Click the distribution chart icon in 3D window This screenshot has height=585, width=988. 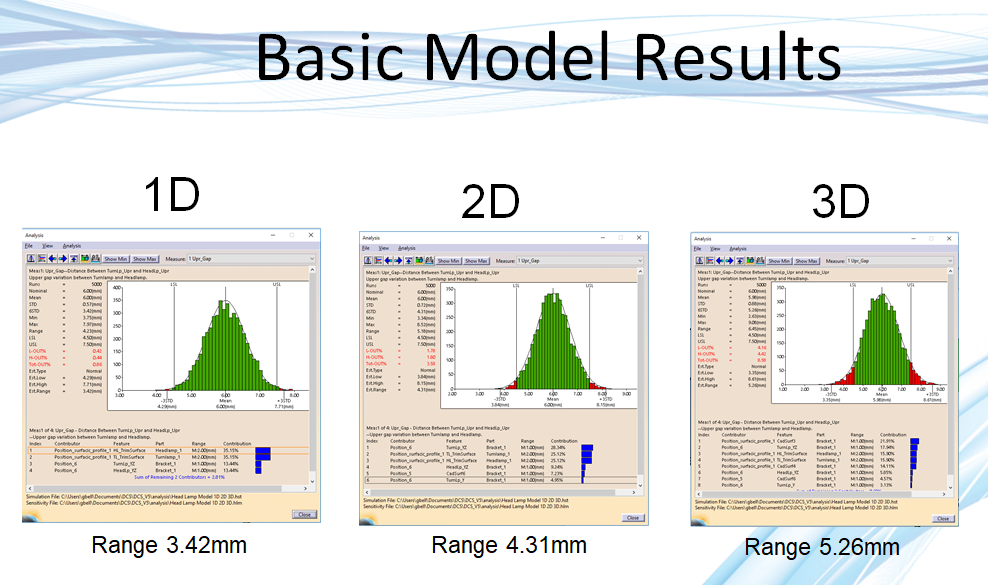coord(701,260)
